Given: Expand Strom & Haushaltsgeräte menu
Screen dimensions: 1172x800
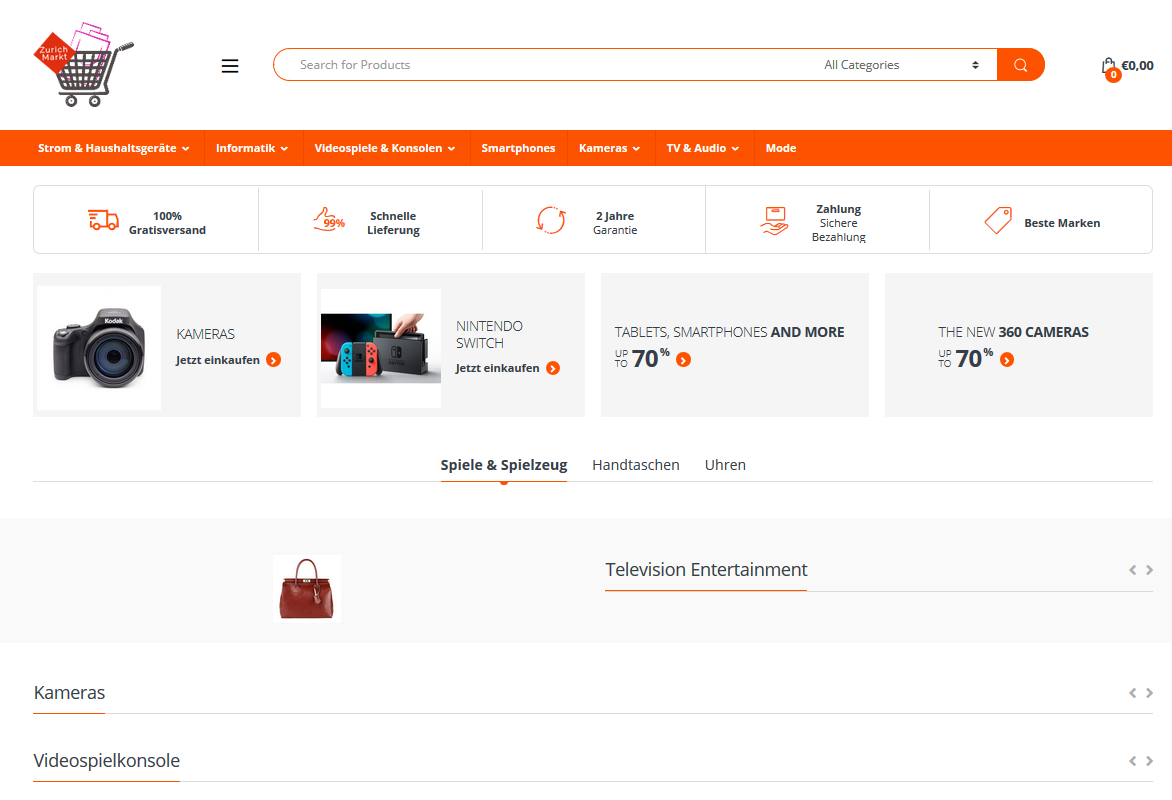Looking at the screenshot, I should (x=114, y=148).
